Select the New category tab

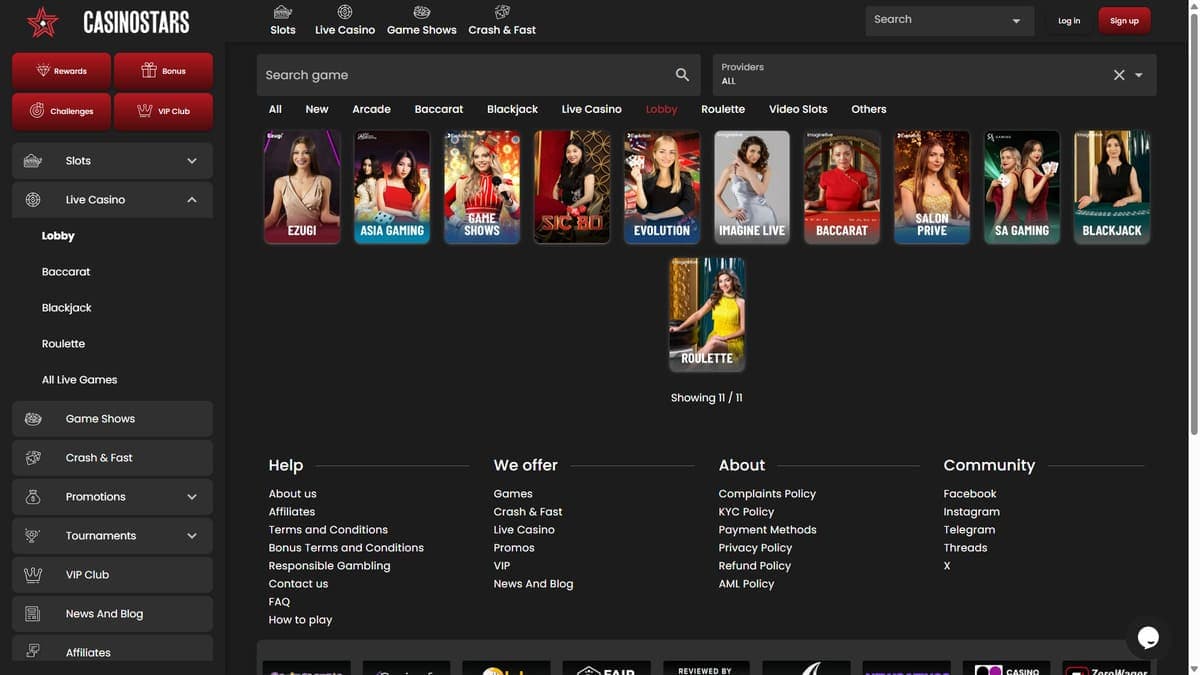click(x=317, y=109)
